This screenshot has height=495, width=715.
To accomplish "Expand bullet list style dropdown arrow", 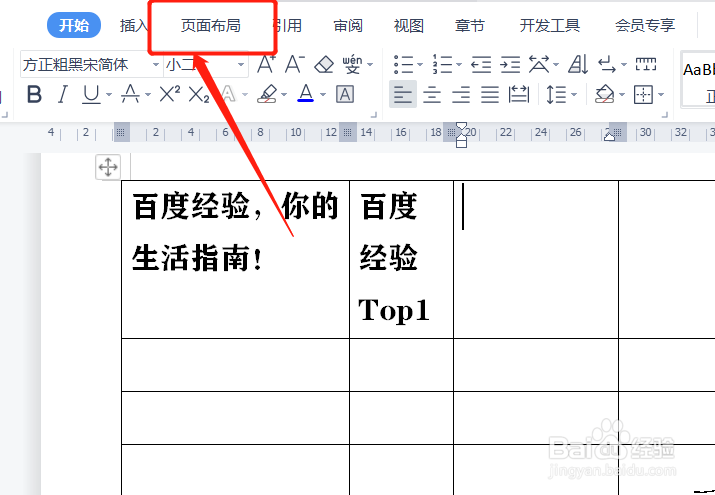I will tap(420, 65).
